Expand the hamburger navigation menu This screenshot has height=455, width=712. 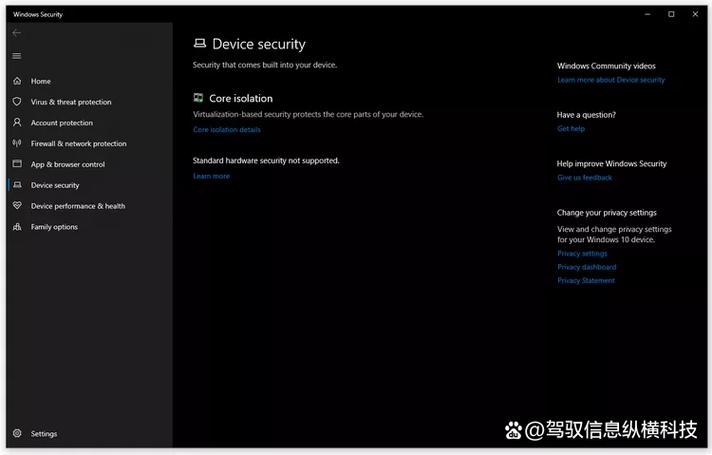tap(17, 55)
